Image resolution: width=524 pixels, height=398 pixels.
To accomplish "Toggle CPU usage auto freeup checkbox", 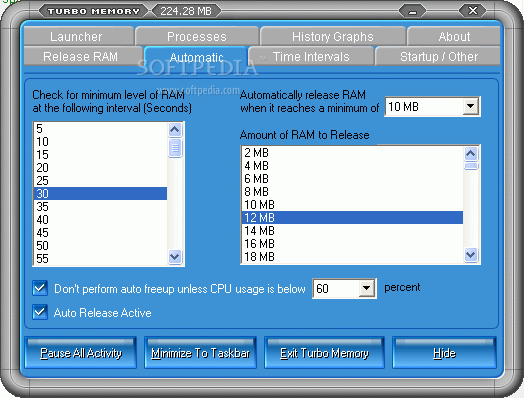I will pyautogui.click(x=40, y=288).
